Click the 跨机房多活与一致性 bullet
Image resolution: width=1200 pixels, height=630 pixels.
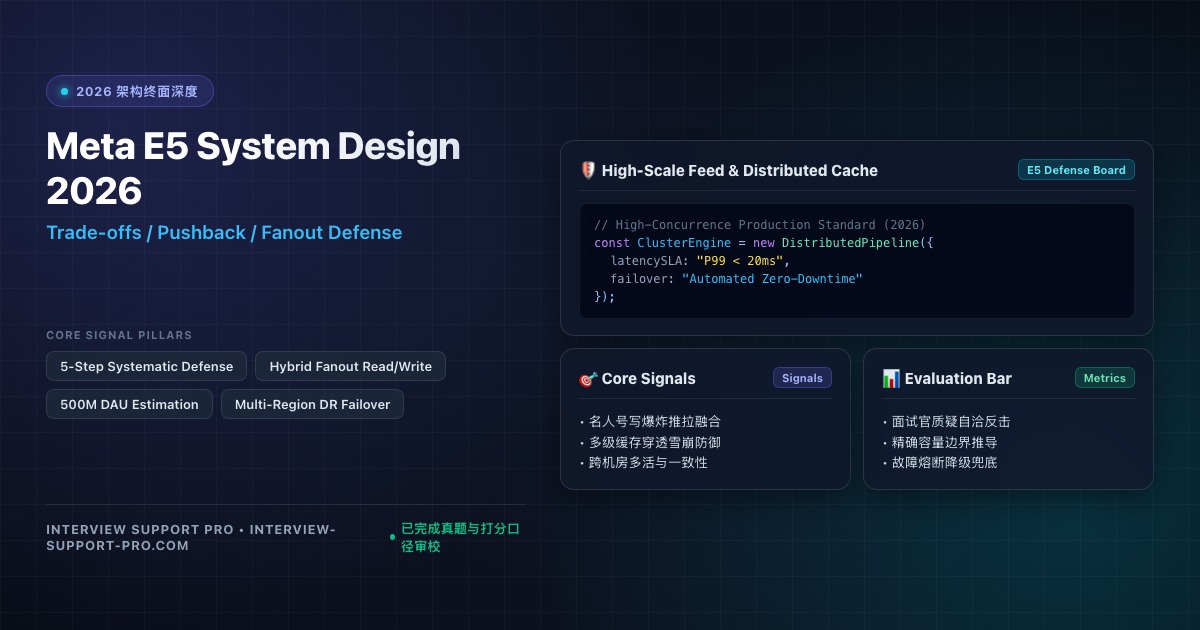[642, 462]
